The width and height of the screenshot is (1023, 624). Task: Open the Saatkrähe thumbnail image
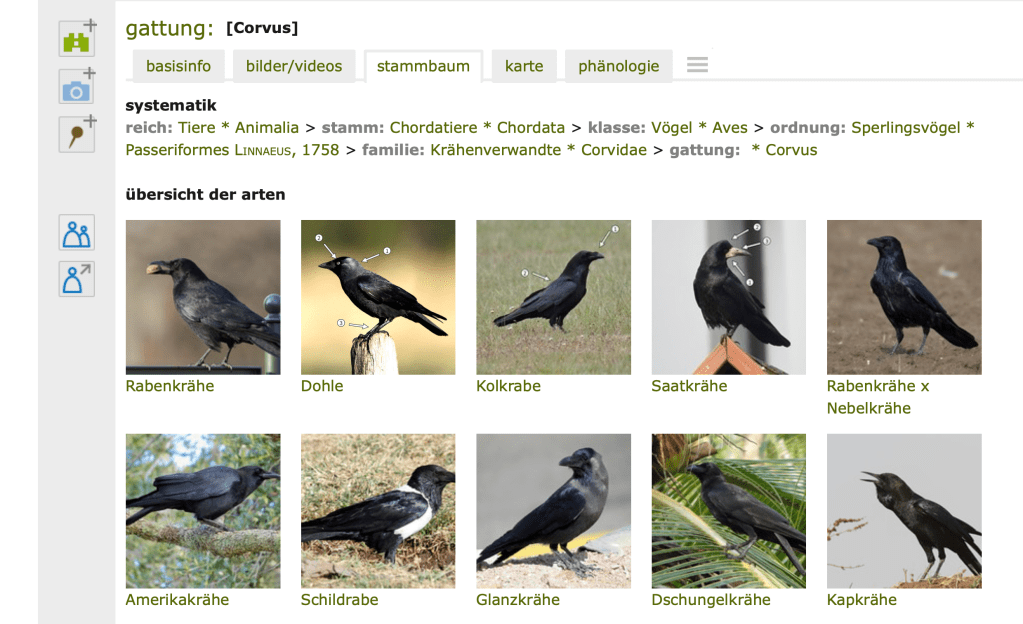[x=728, y=297]
